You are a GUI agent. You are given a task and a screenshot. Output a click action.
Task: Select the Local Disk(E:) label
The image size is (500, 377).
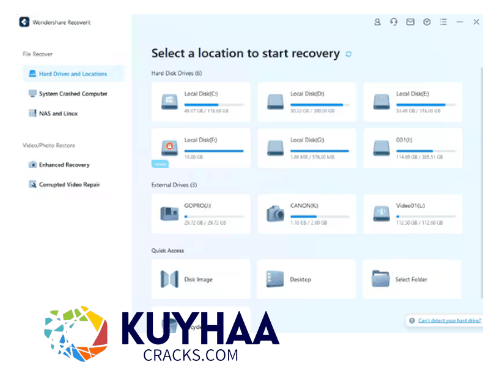[413, 94]
